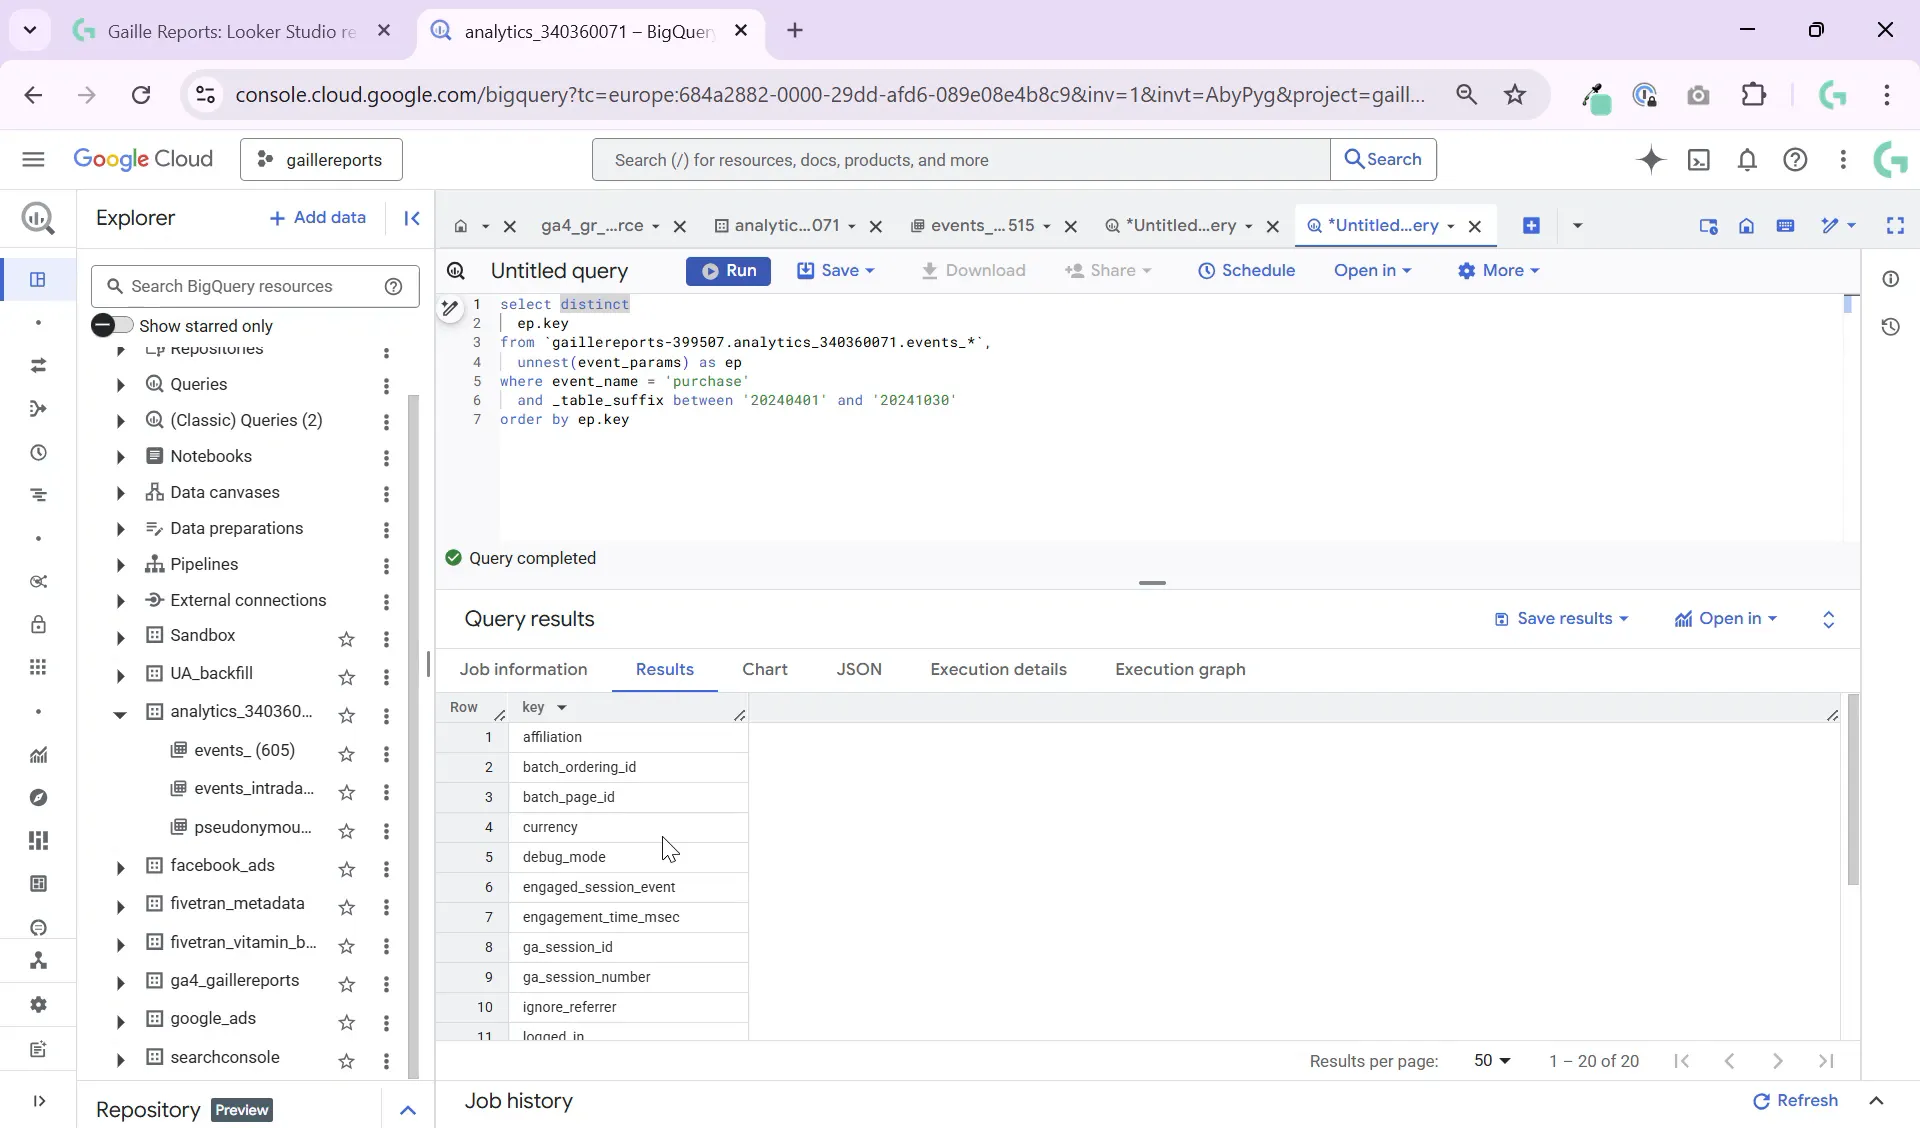Open the JSON results tab
Viewport: 1920px width, 1128px height.
(x=859, y=670)
